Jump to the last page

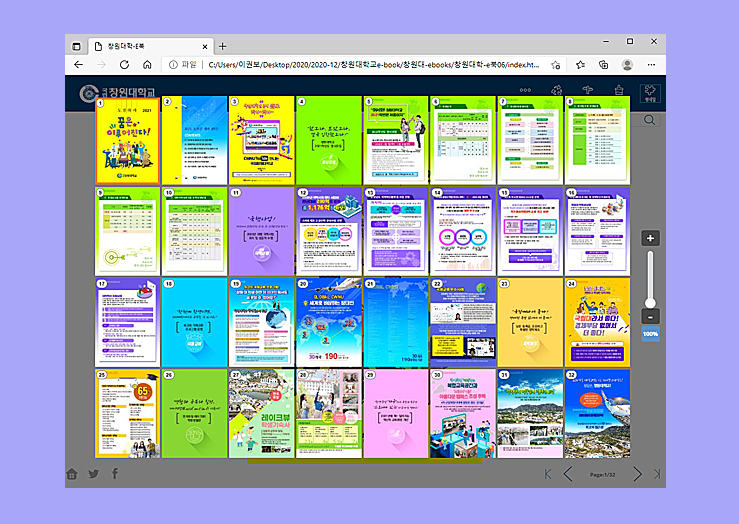tap(657, 473)
